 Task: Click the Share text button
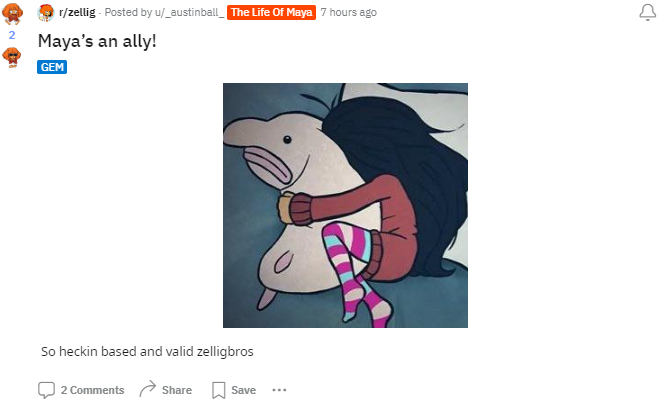click(x=177, y=390)
